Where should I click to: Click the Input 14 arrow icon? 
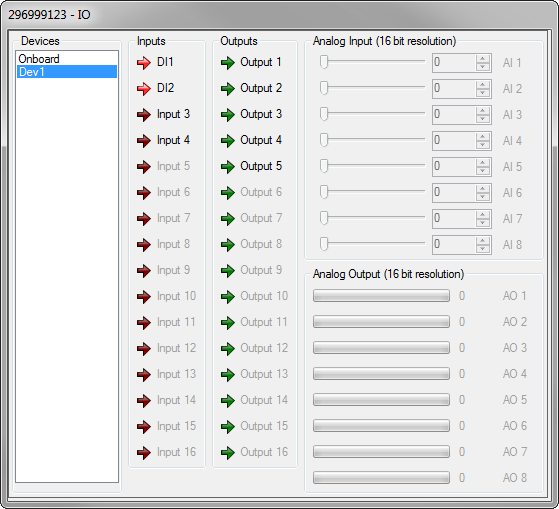pyautogui.click(x=144, y=401)
